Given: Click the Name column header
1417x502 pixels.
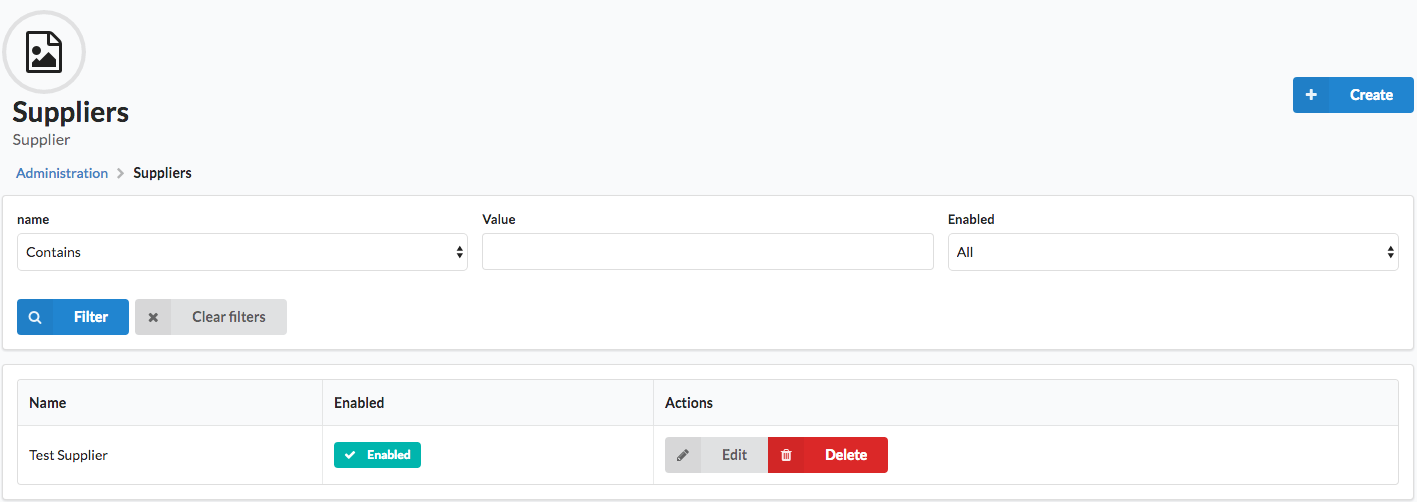Looking at the screenshot, I should [x=48, y=403].
